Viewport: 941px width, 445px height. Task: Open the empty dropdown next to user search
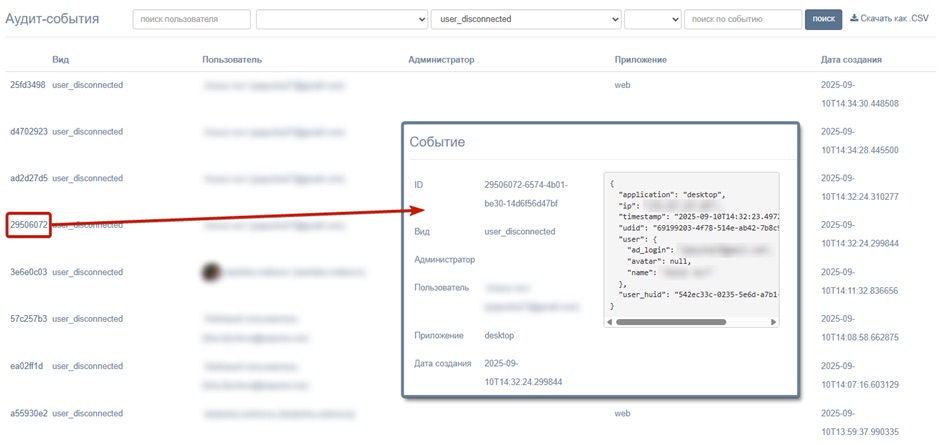(342, 19)
